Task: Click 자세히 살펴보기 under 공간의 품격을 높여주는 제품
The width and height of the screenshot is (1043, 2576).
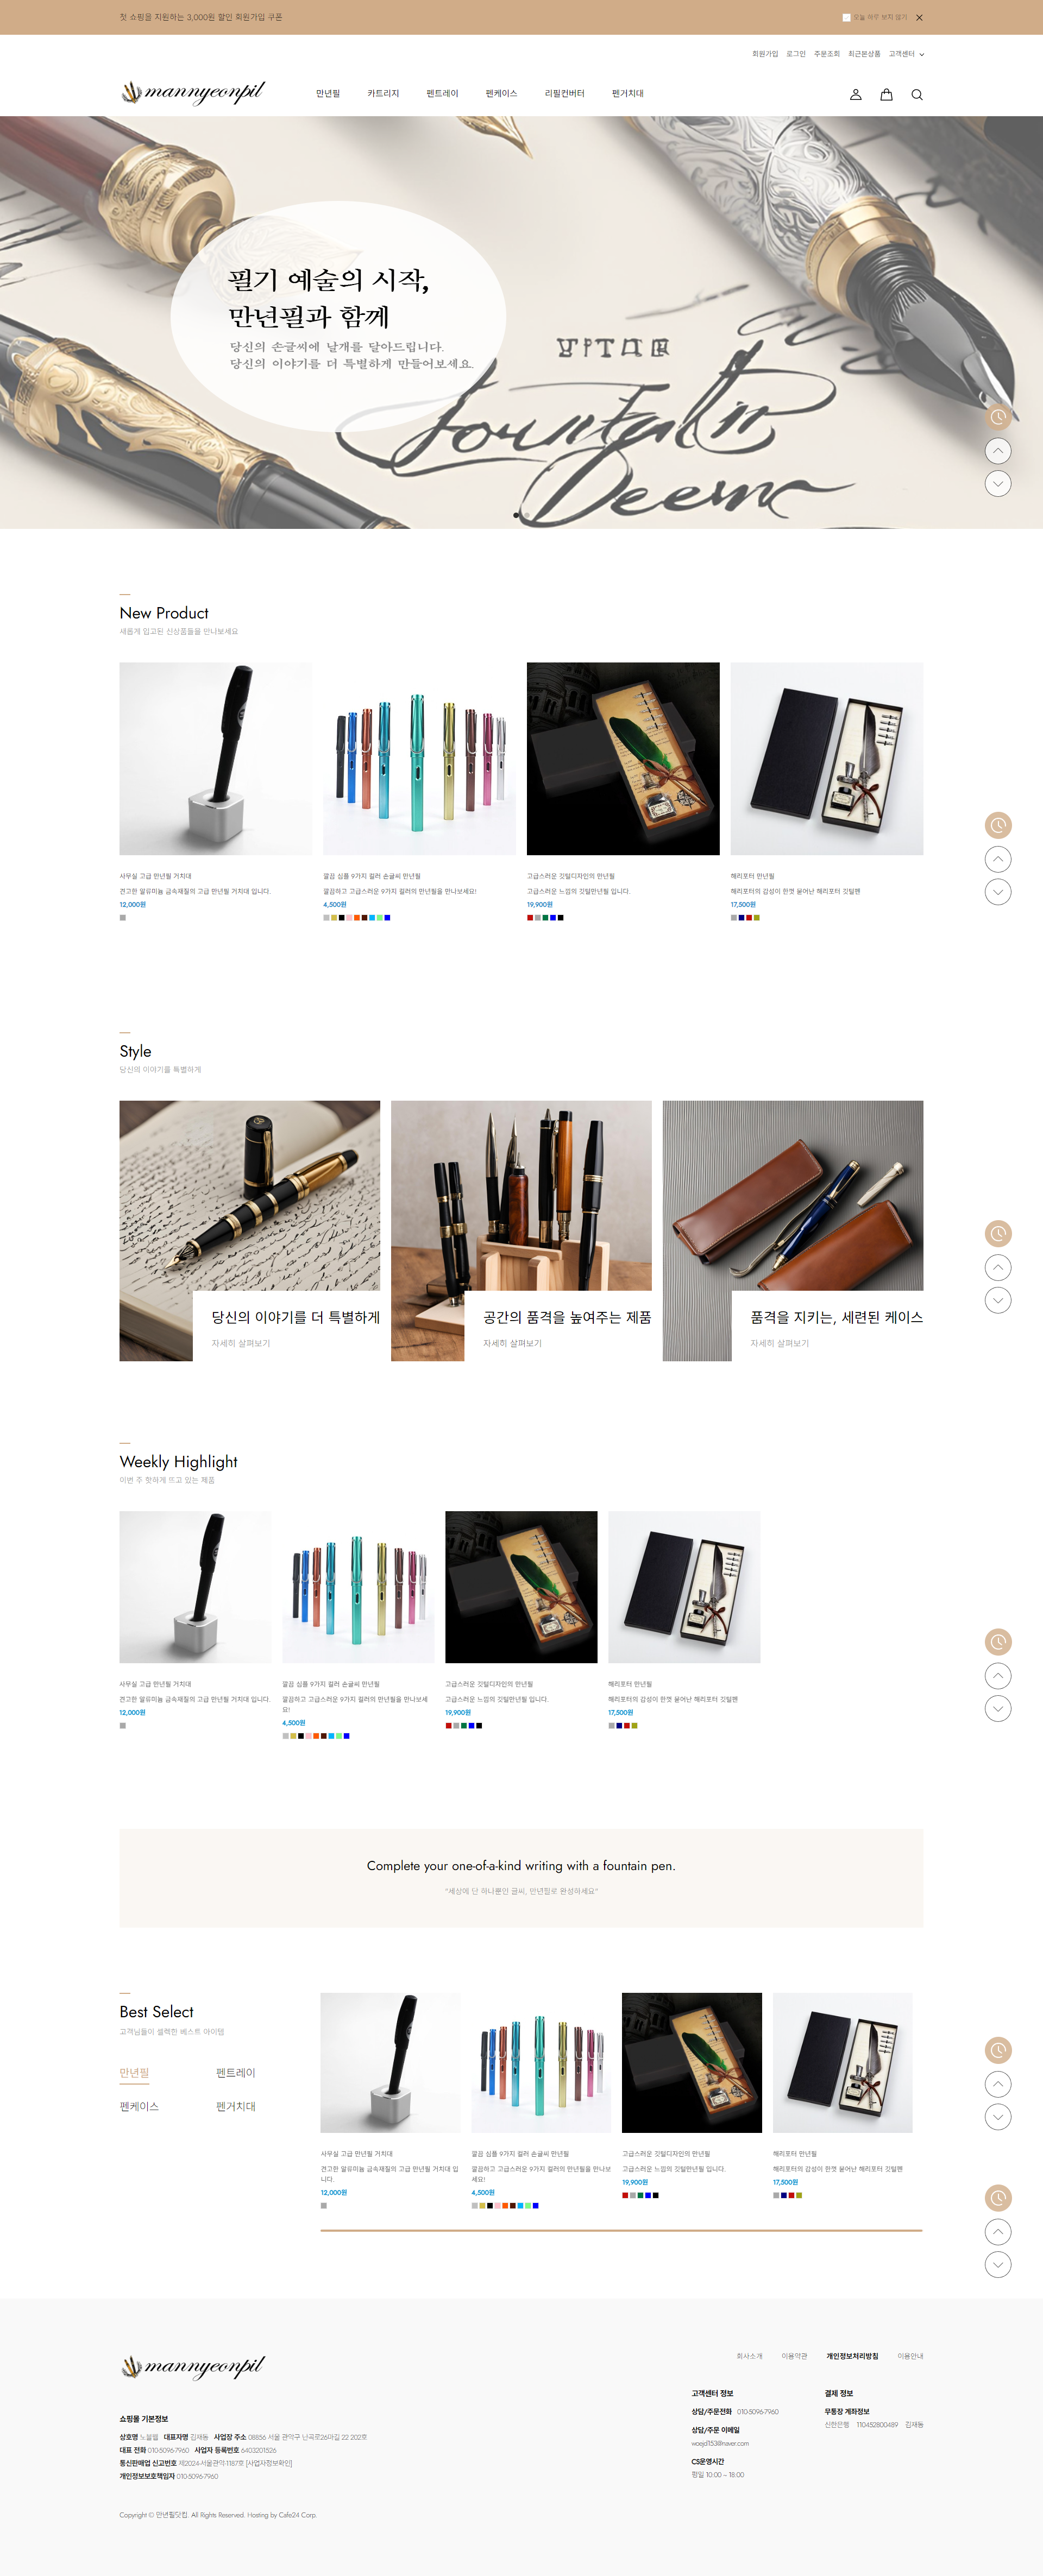Action: (512, 1343)
